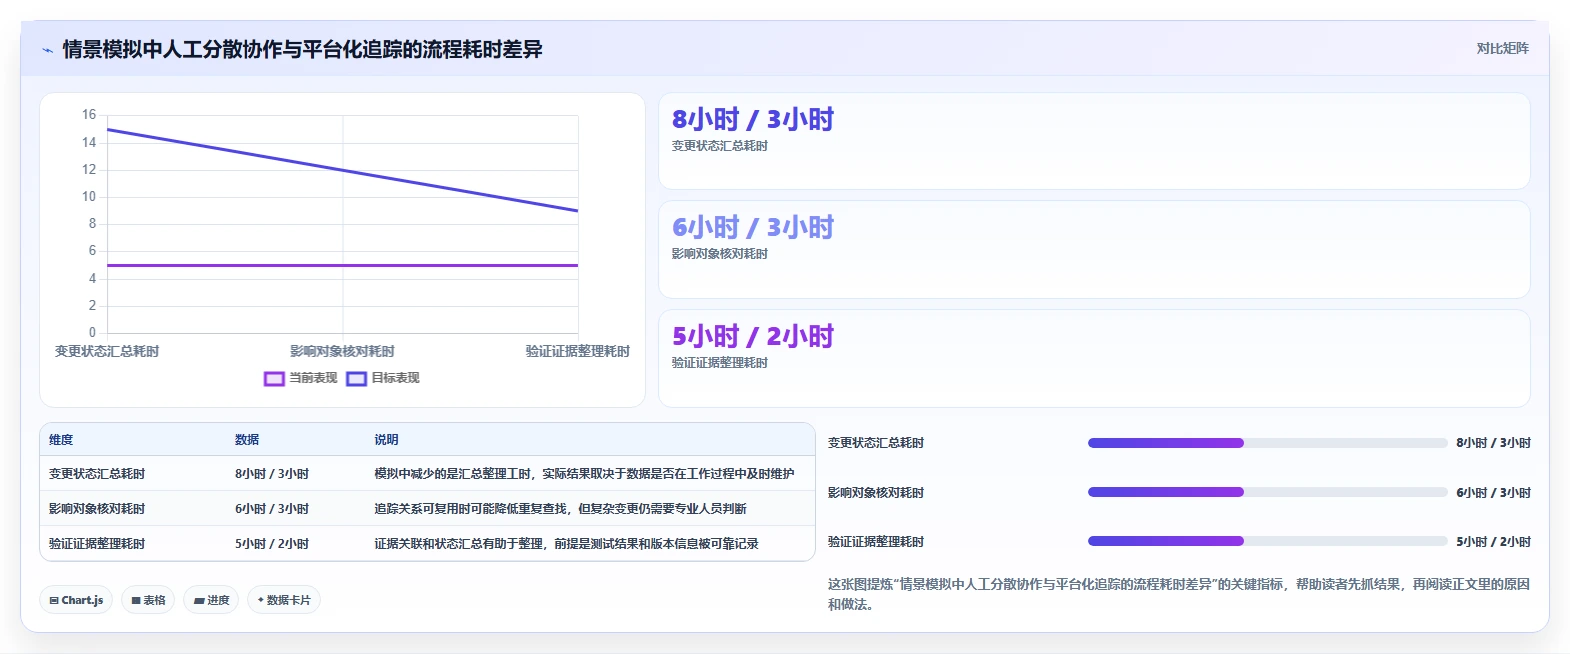Click the 说明 table column header

tap(386, 440)
